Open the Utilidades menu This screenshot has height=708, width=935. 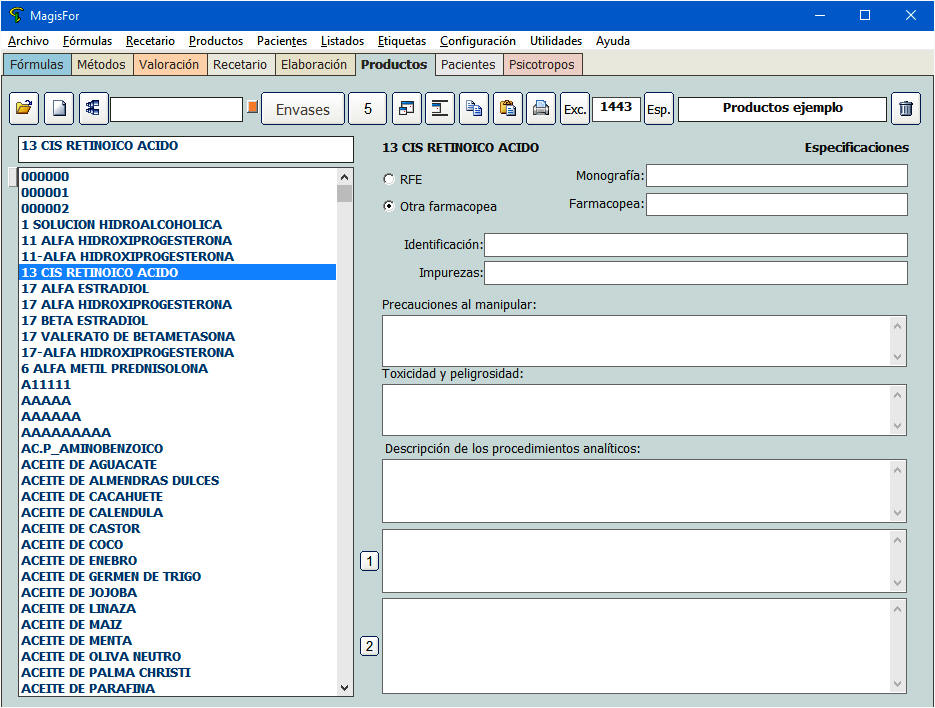point(556,41)
